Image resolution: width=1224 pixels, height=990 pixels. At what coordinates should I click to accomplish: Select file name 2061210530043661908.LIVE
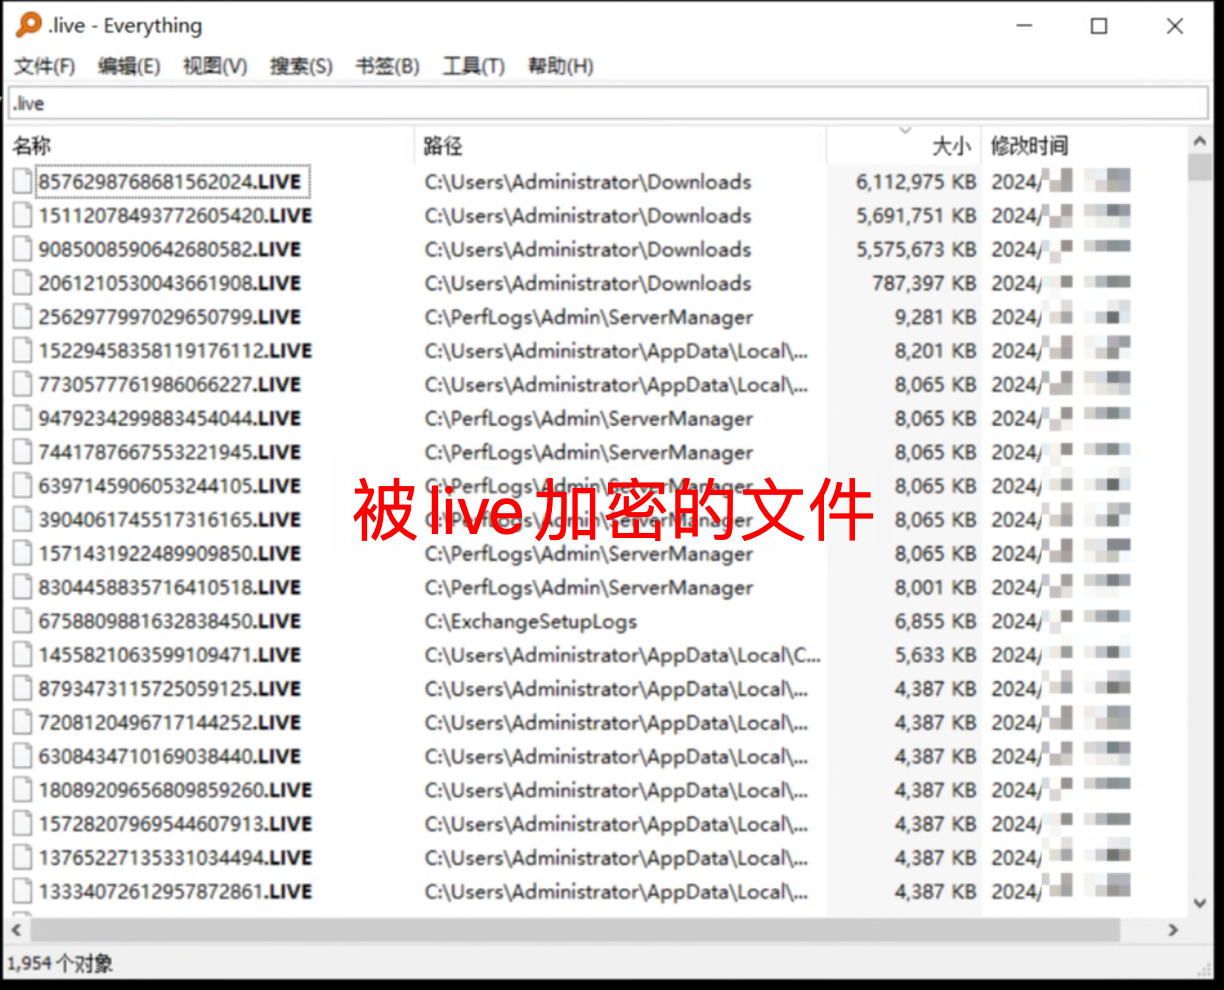[169, 283]
